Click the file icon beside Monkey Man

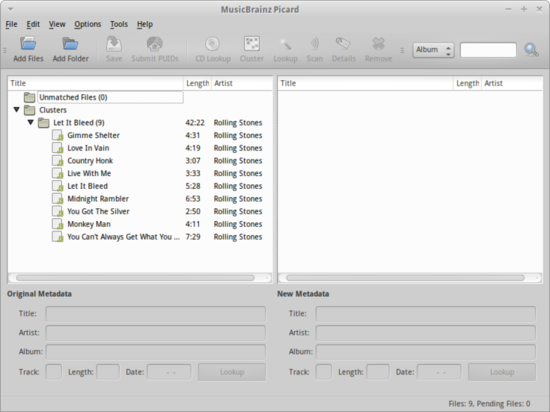pyautogui.click(x=58, y=224)
